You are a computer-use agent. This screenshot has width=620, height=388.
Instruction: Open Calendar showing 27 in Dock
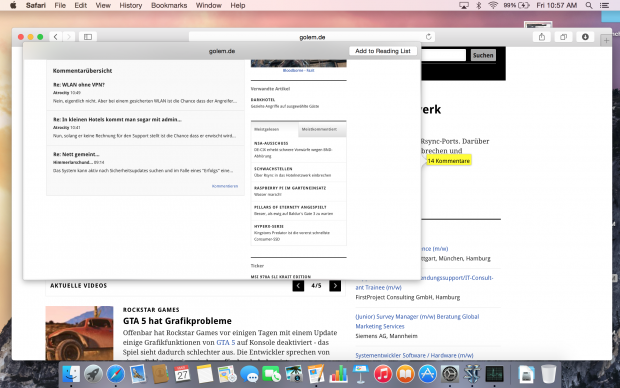pos(182,374)
